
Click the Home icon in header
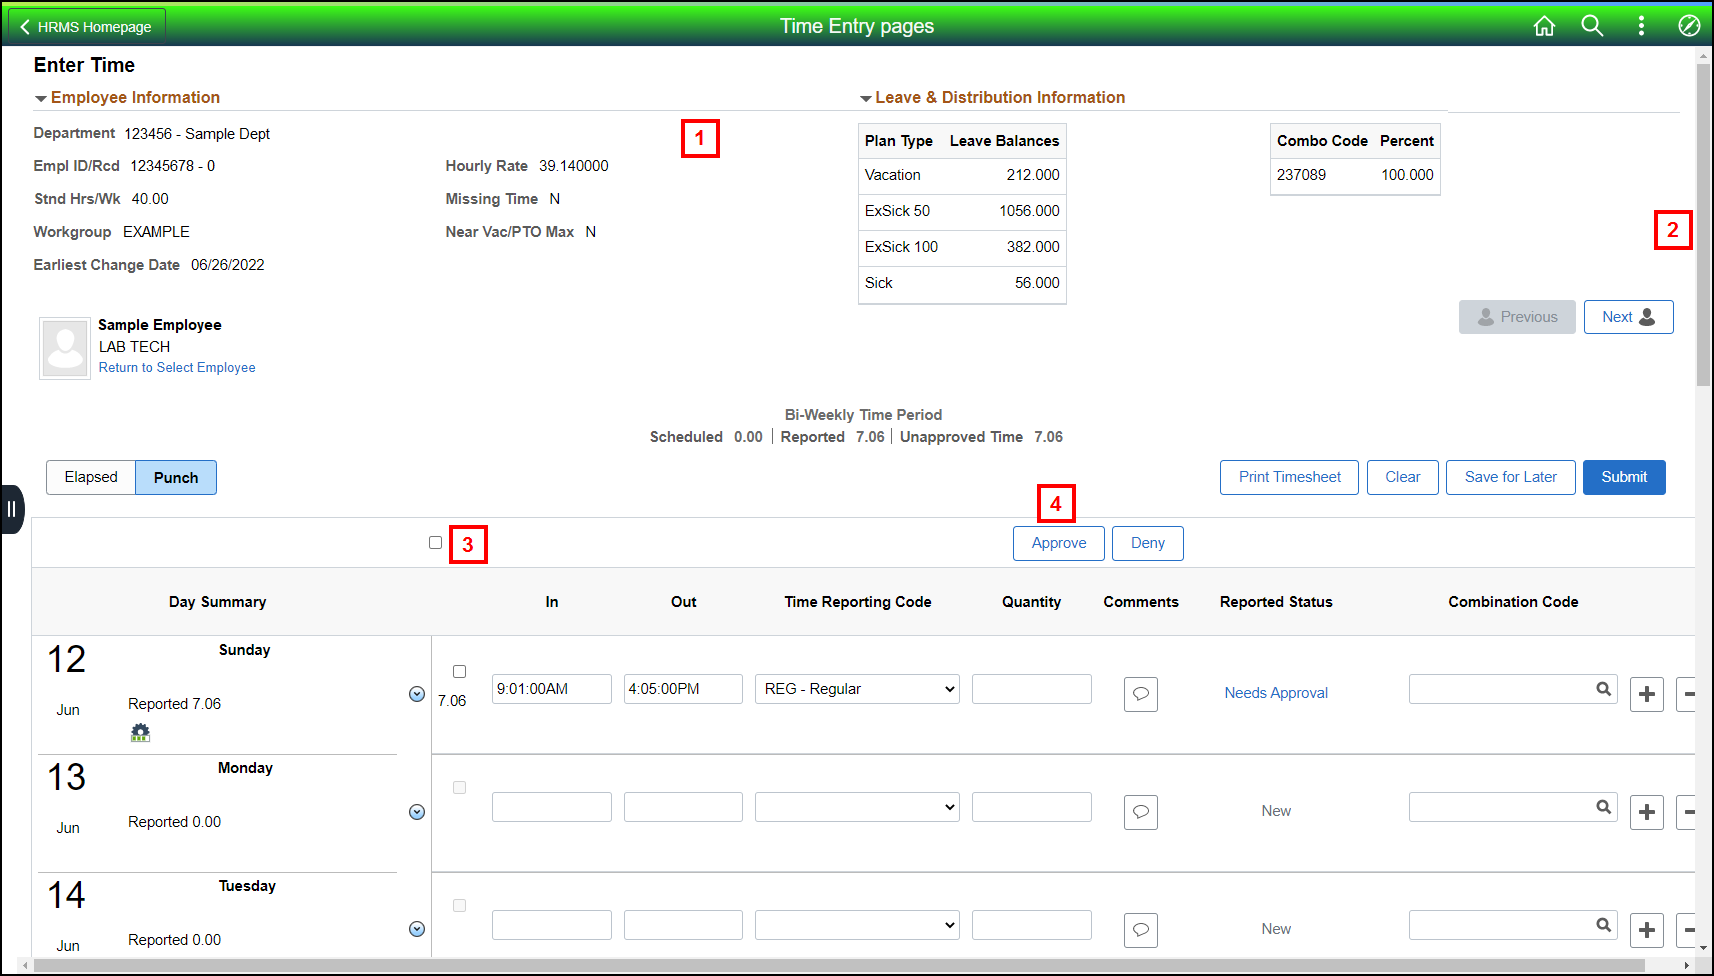click(x=1544, y=26)
